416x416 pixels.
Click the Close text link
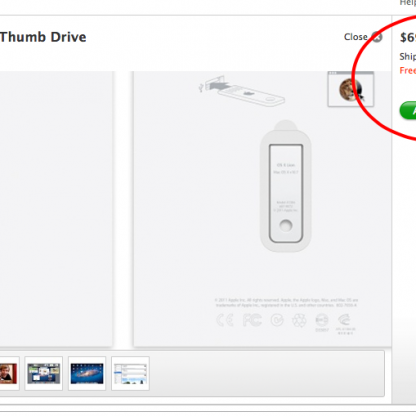356,37
